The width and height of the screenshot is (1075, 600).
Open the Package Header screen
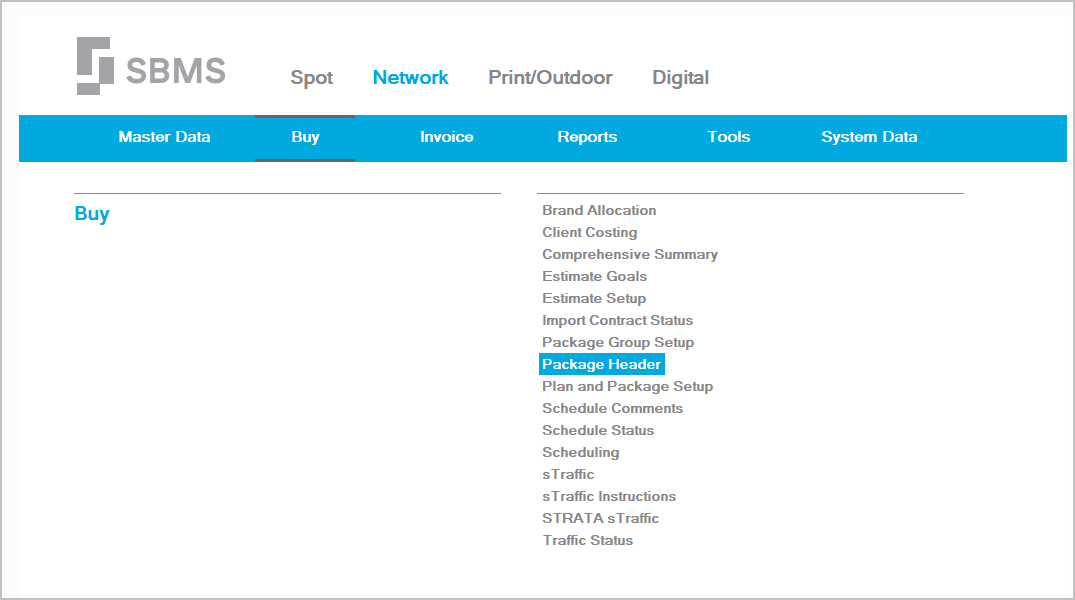tap(602, 364)
